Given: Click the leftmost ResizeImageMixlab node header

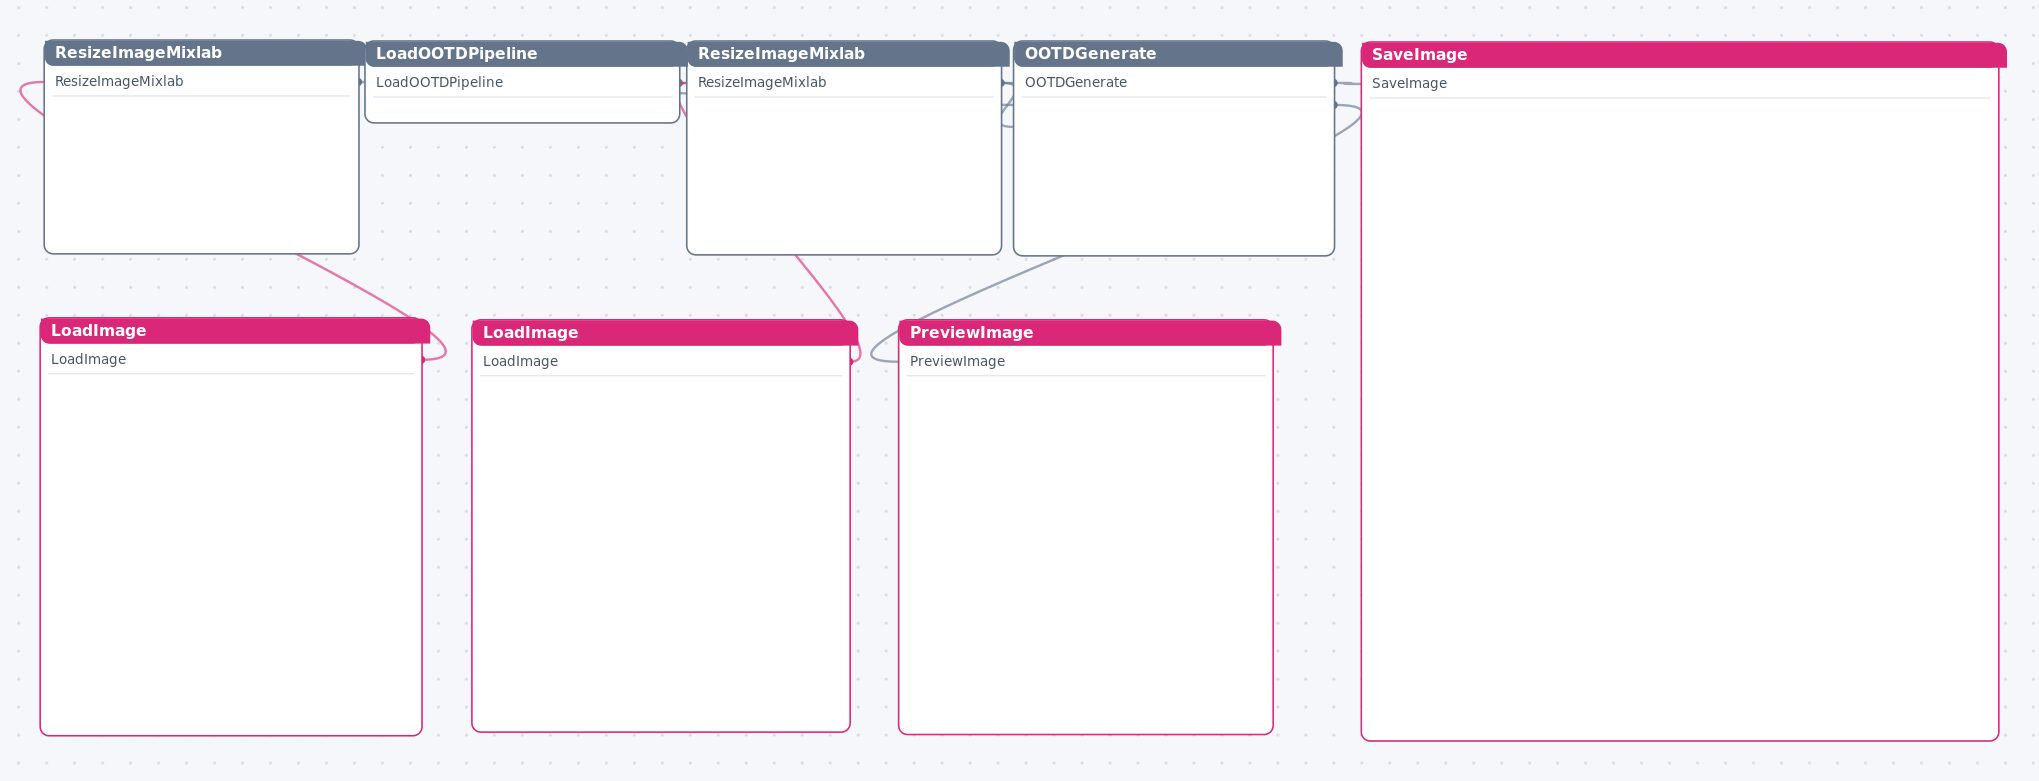Looking at the screenshot, I should point(205,53).
